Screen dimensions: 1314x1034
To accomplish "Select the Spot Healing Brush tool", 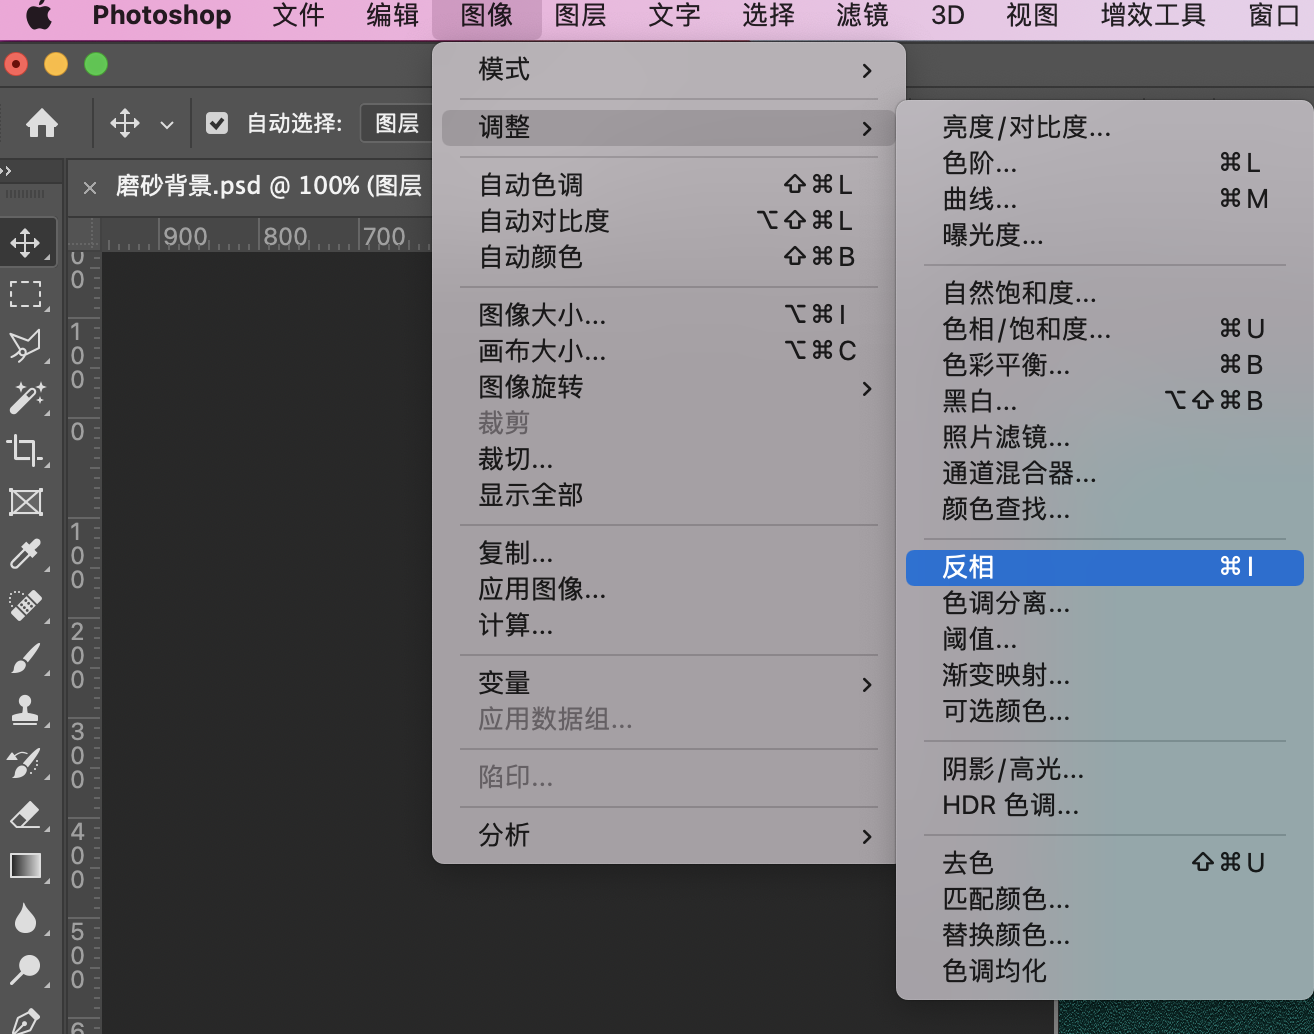I will [x=26, y=606].
